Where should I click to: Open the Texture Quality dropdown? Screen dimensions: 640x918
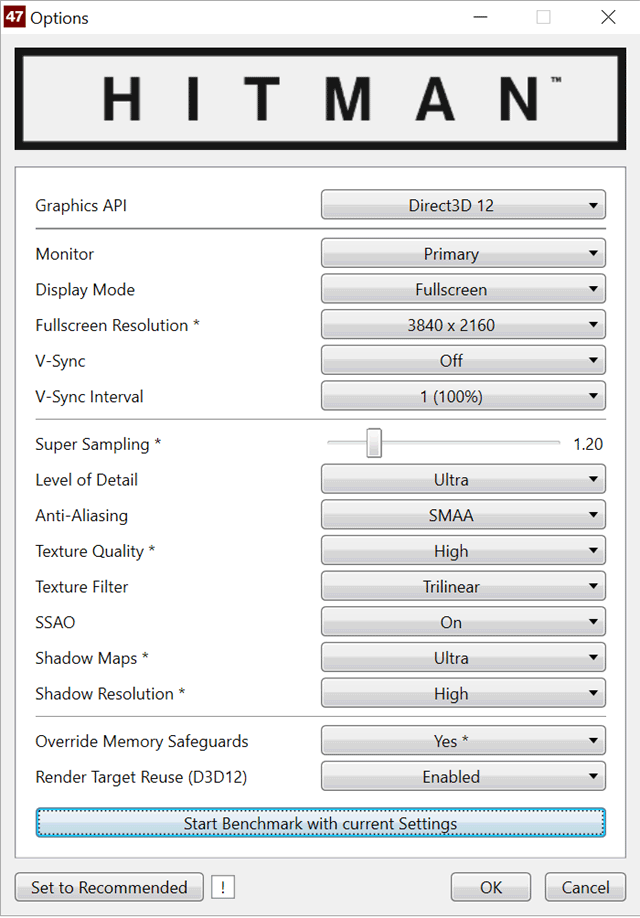(463, 551)
